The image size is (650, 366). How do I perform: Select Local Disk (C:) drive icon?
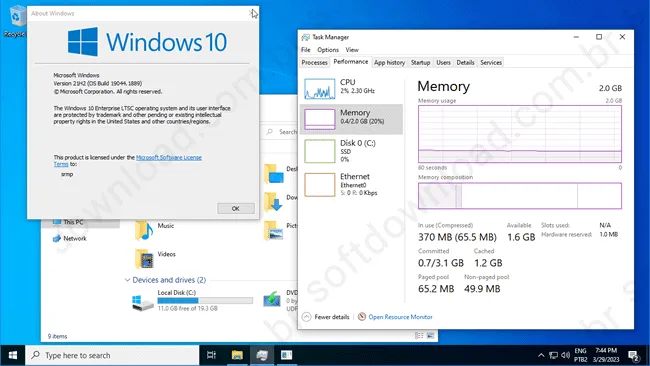pos(143,303)
